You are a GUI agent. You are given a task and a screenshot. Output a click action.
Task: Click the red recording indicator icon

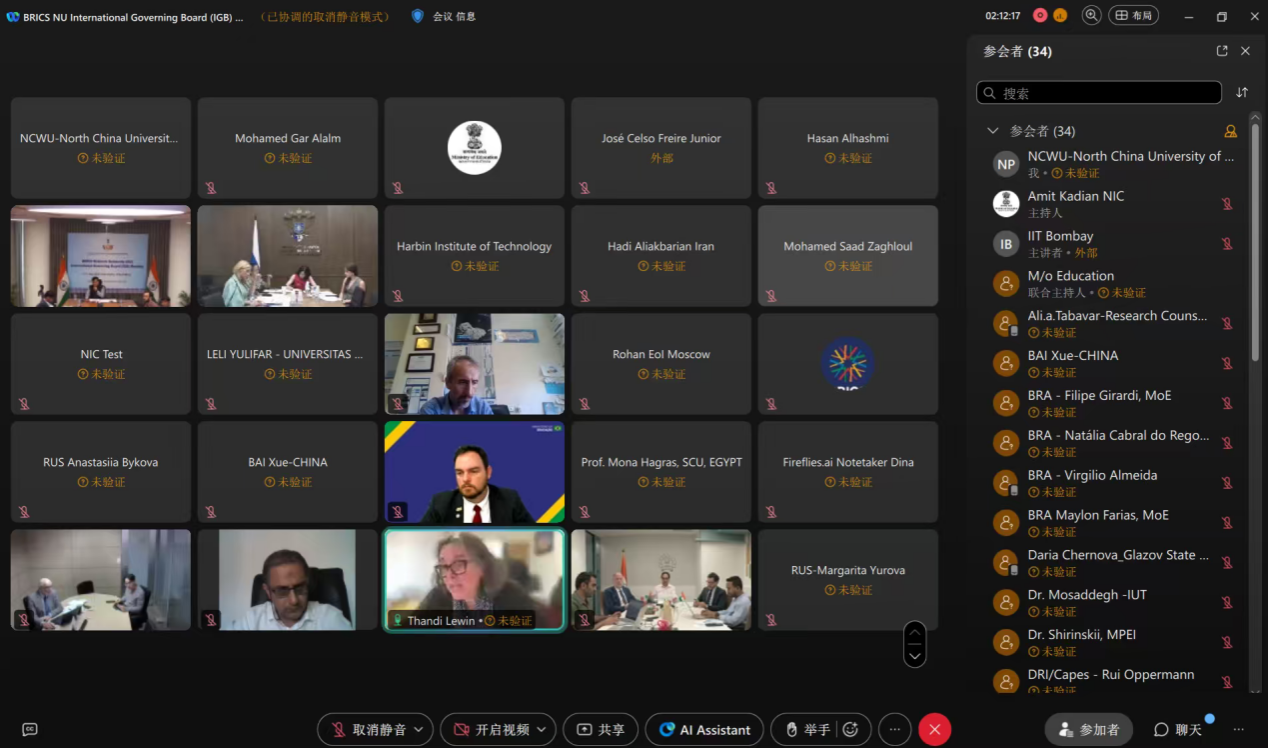point(1040,15)
